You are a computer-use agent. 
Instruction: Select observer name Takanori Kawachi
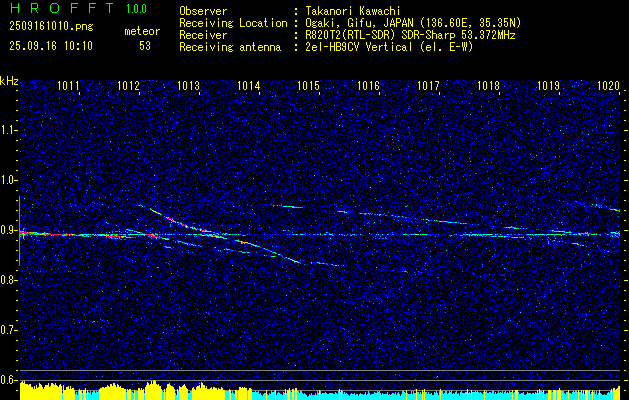[353, 11]
